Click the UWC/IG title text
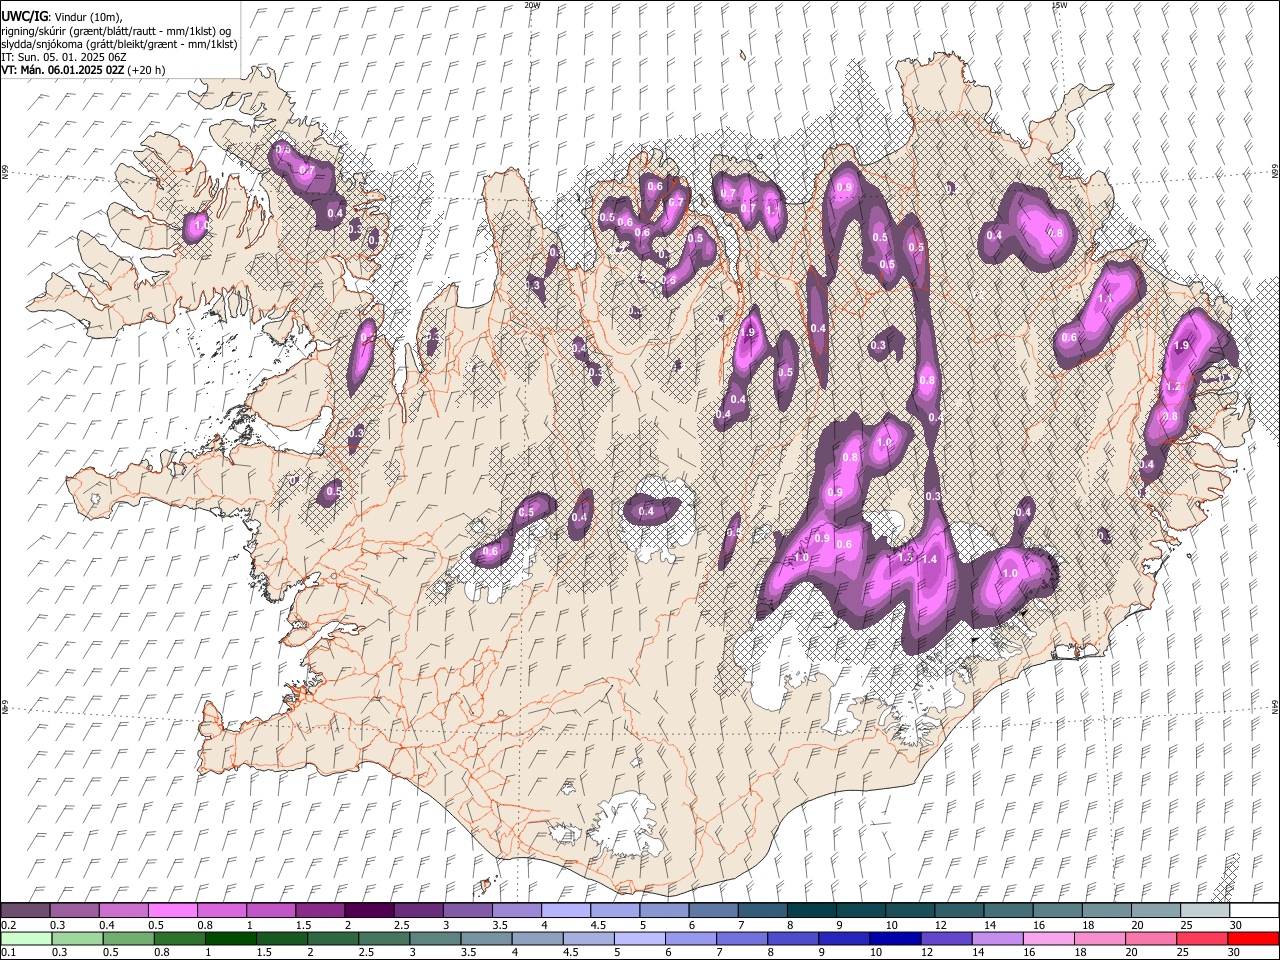This screenshot has height=960, width=1280. point(24,16)
